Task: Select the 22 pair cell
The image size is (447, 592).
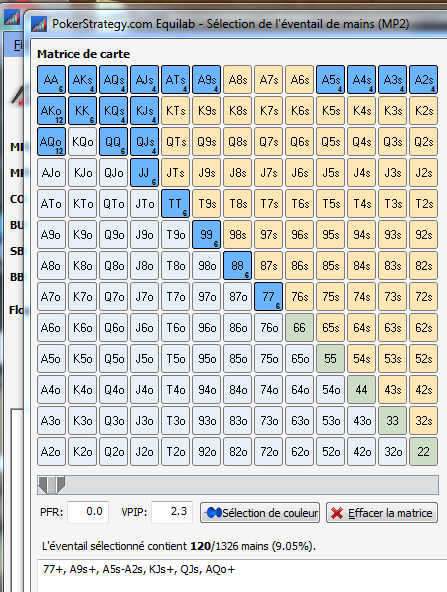Action: 424,451
